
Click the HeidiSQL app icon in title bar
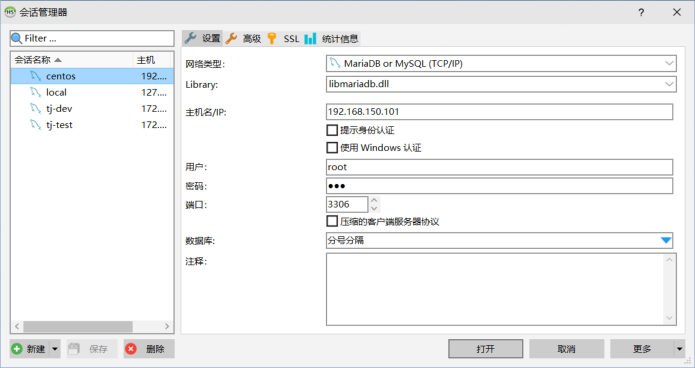(10, 12)
